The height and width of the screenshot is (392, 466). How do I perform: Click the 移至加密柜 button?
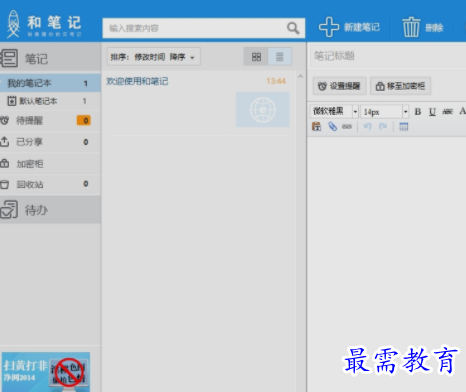[x=400, y=86]
